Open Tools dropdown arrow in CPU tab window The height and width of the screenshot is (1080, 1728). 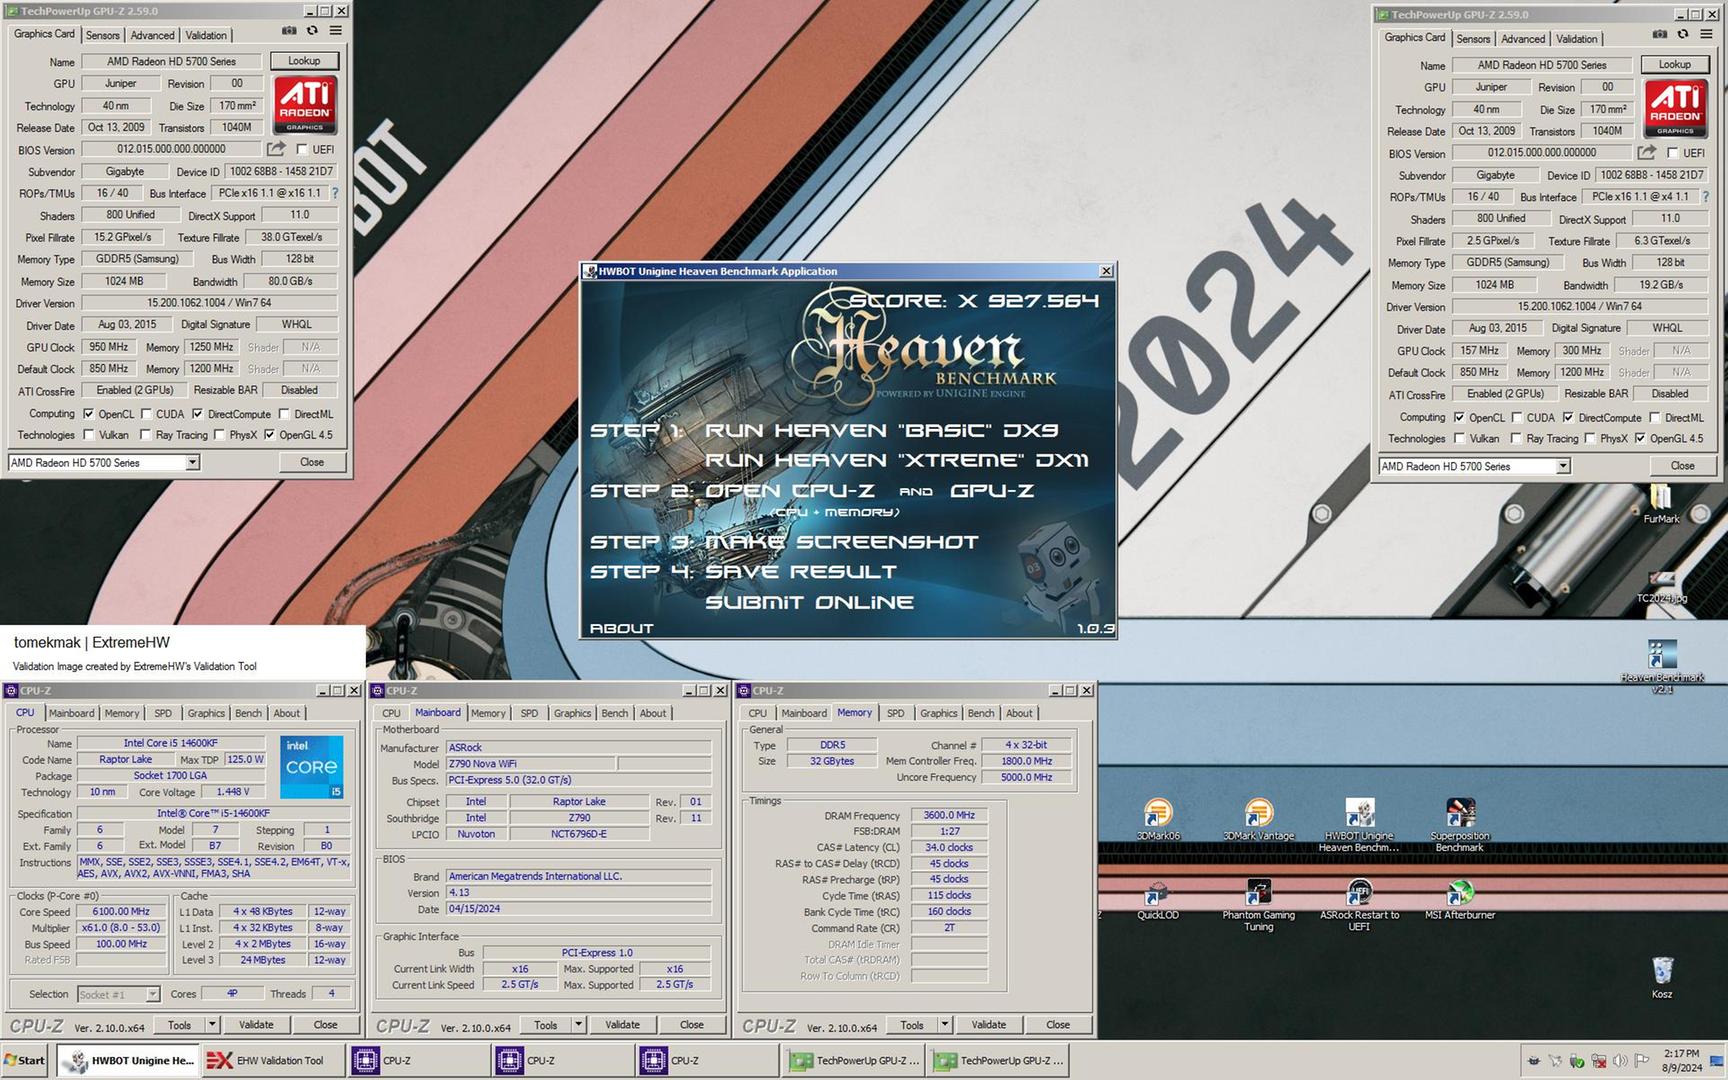[x=212, y=1024]
